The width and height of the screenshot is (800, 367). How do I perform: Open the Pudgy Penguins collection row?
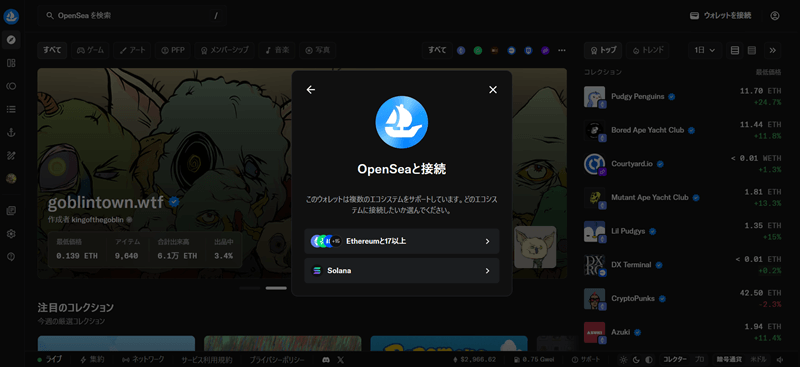[x=682, y=96]
